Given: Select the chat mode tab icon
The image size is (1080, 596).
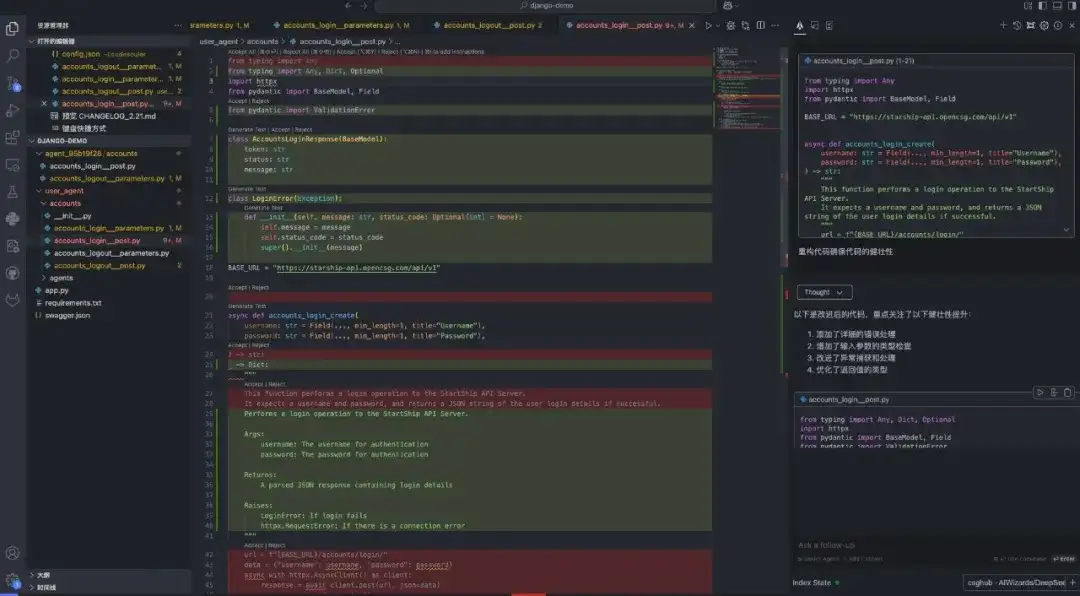Looking at the screenshot, I should click(x=800, y=25).
